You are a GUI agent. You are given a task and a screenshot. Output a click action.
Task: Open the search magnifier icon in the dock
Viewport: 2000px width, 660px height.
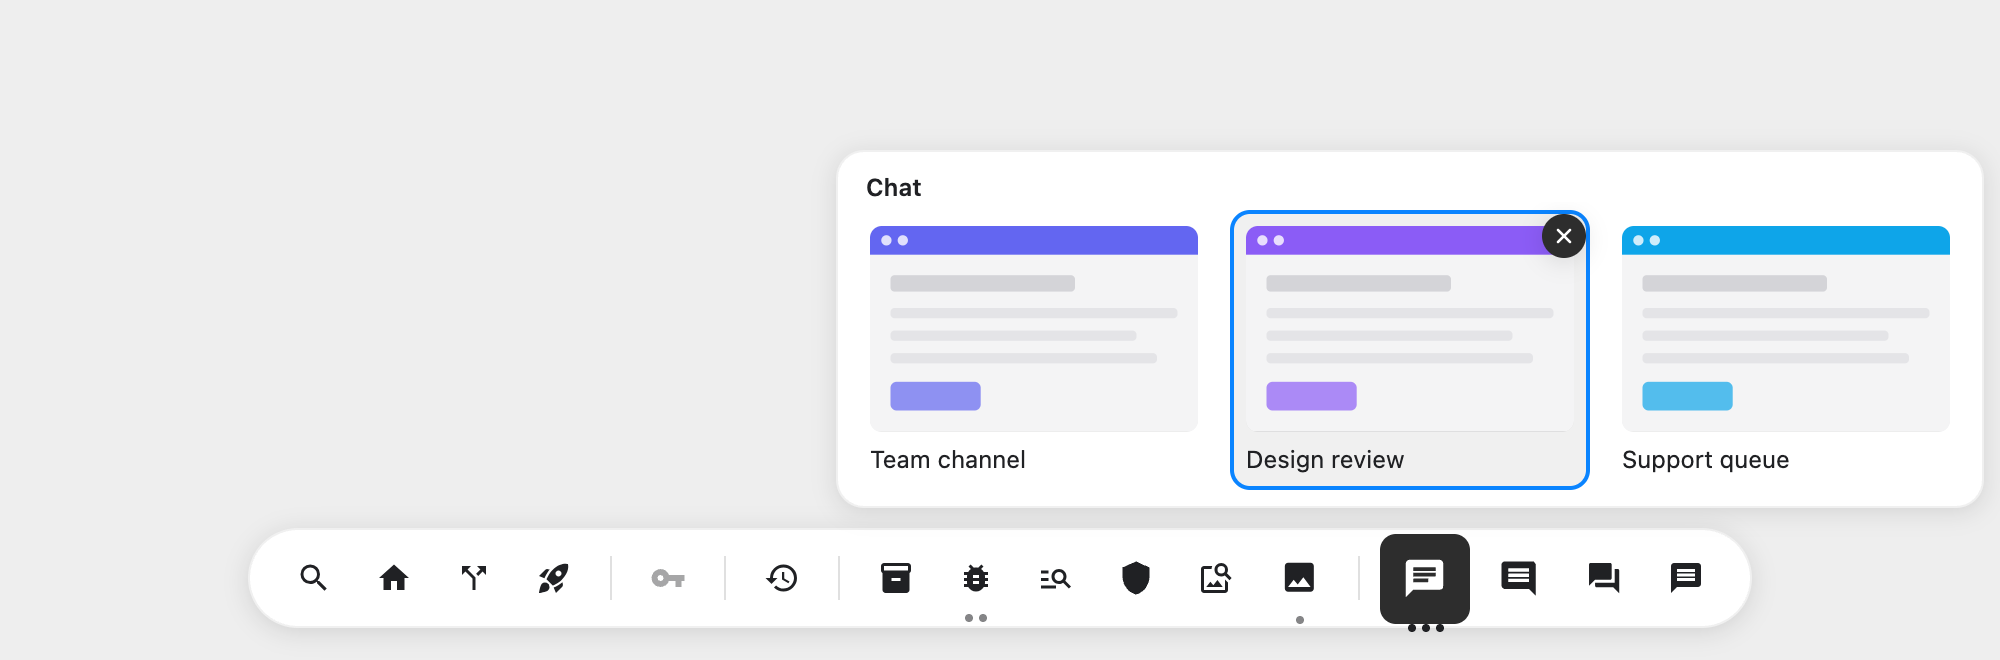314,578
